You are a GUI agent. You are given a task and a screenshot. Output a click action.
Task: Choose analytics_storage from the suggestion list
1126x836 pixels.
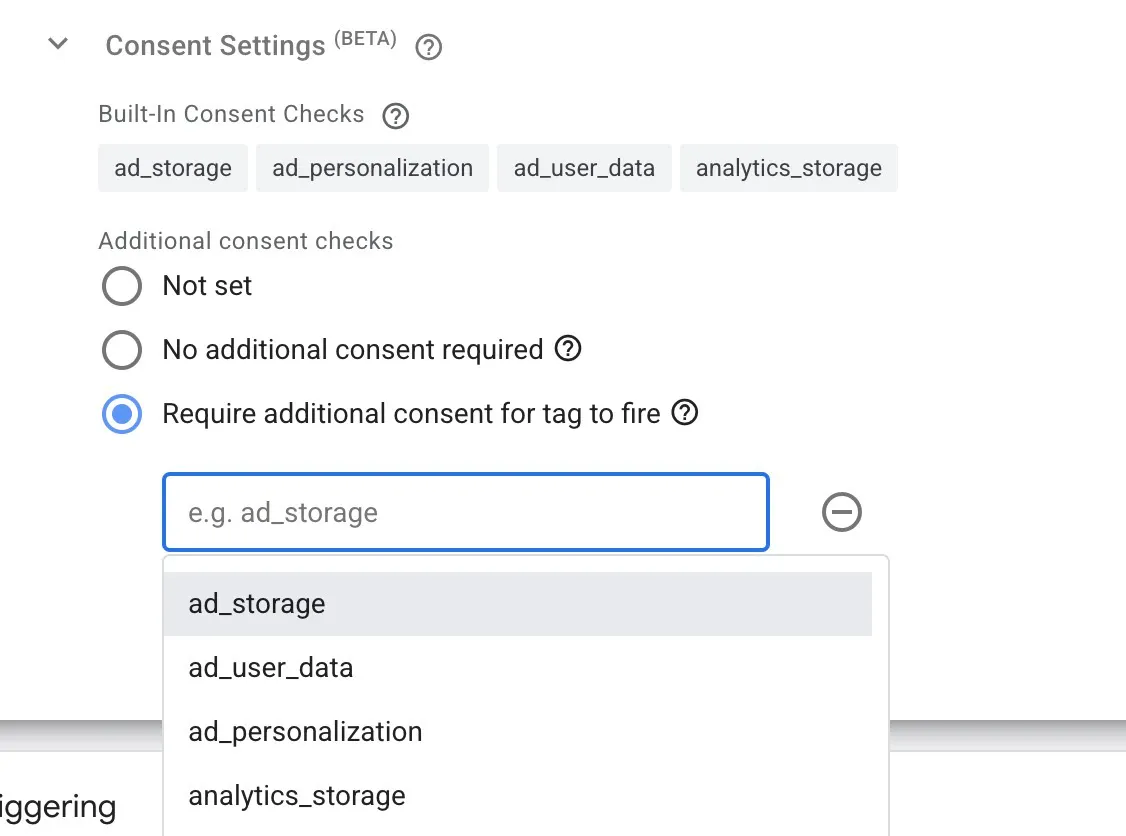tap(518, 796)
